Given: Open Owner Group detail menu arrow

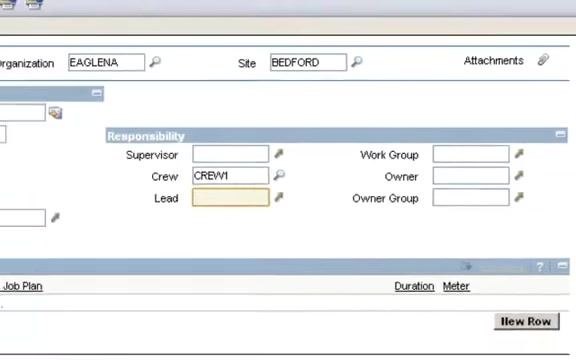Looking at the screenshot, I should pos(519,197).
